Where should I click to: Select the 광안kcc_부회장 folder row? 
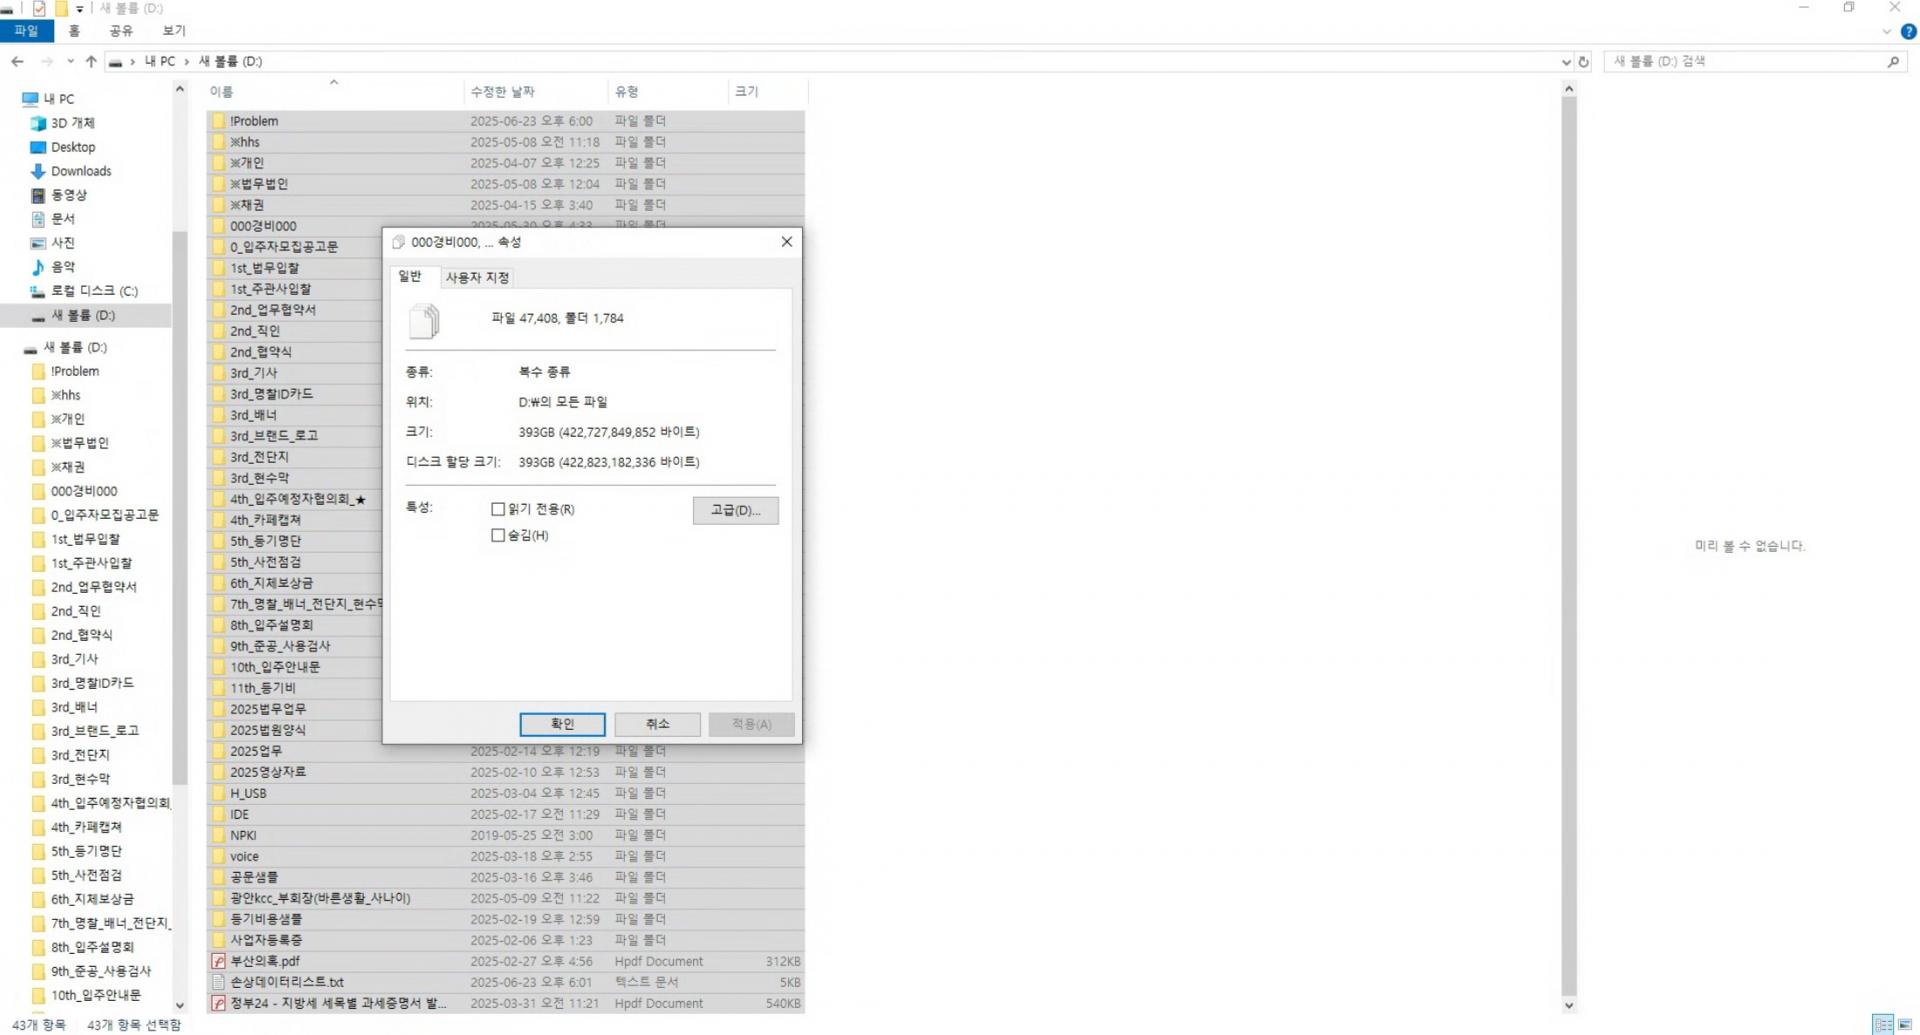[x=506, y=898]
